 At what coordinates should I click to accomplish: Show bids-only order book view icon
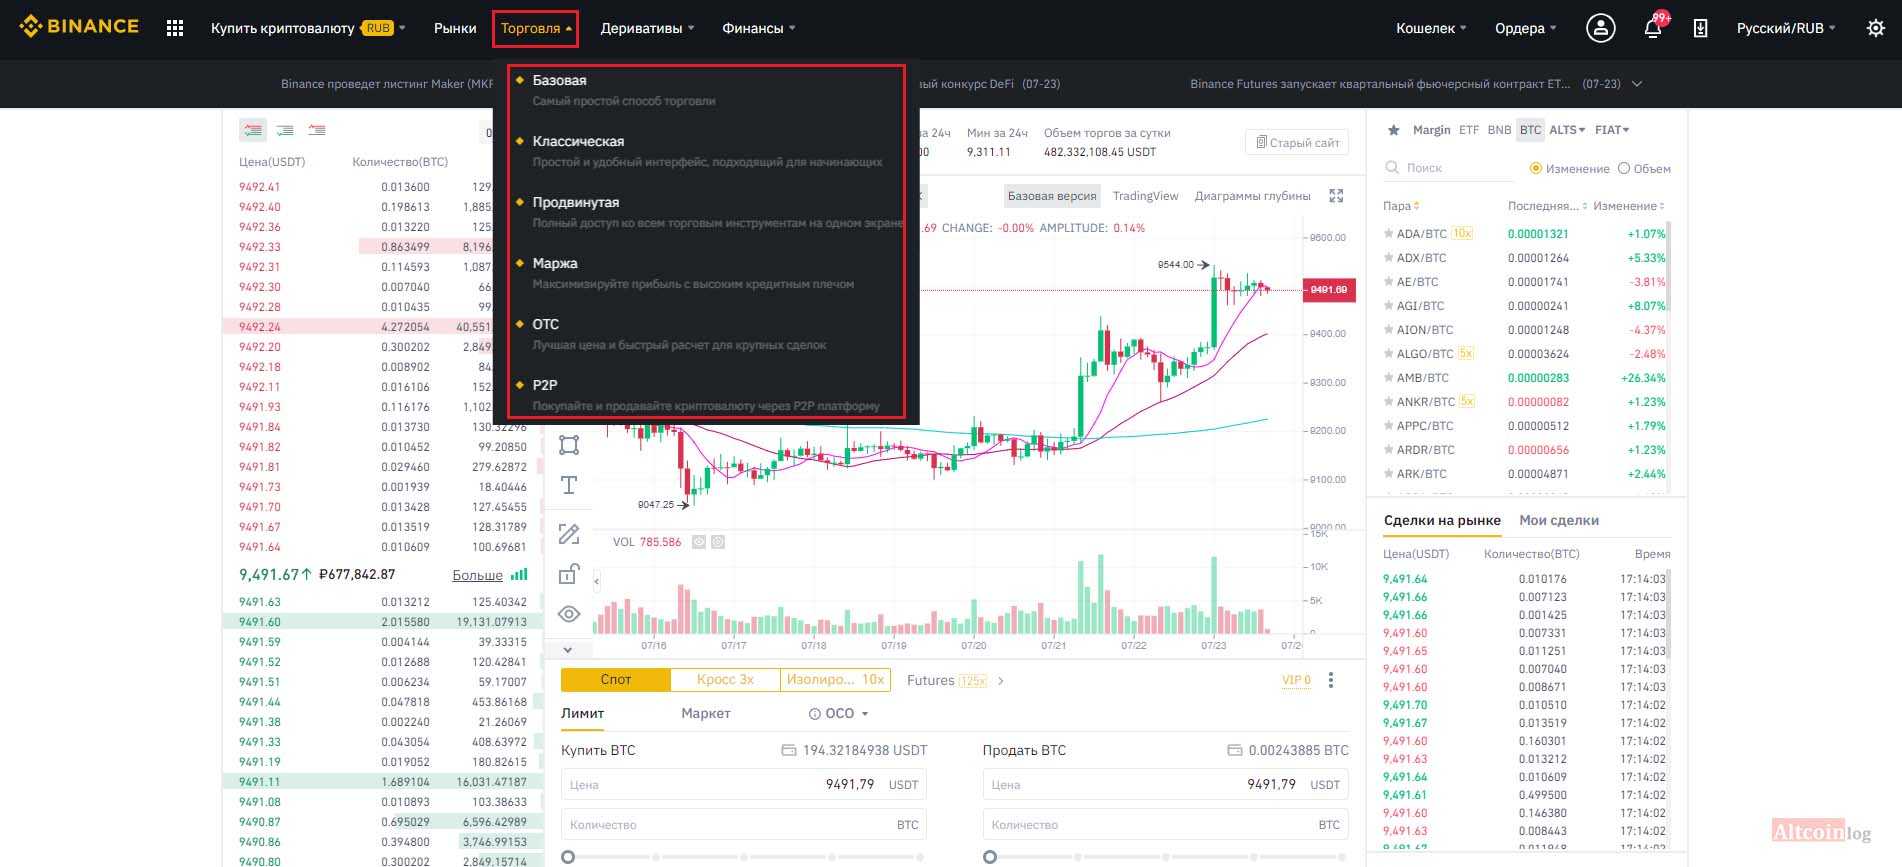[285, 130]
